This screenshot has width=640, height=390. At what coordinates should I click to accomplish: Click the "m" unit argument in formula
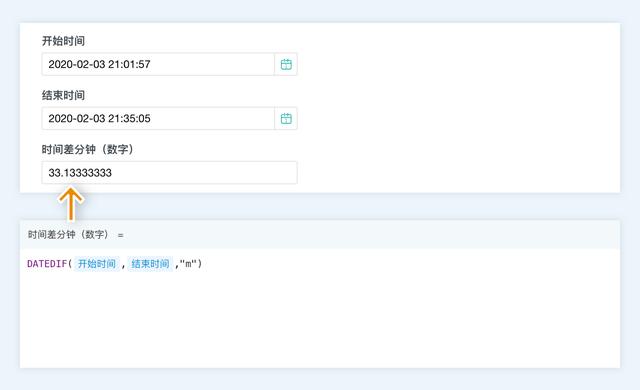pyautogui.click(x=188, y=264)
